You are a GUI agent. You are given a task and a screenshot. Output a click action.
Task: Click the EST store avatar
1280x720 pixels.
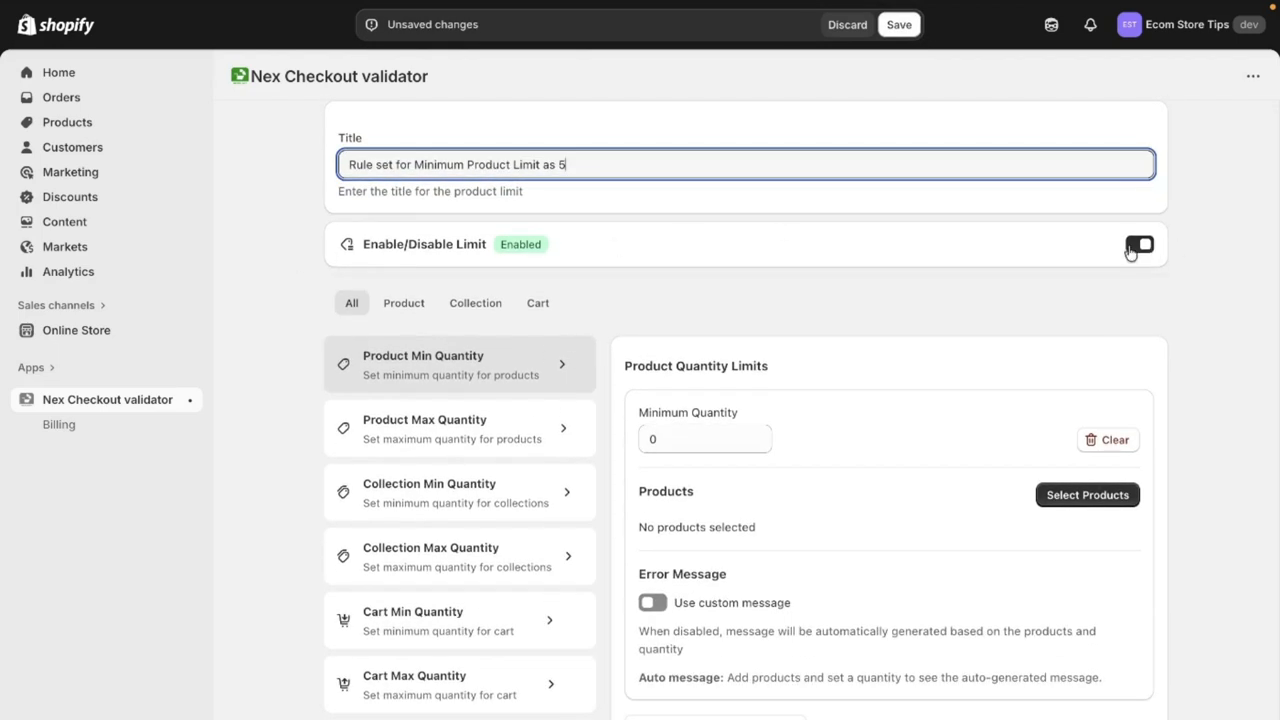pos(1129,25)
